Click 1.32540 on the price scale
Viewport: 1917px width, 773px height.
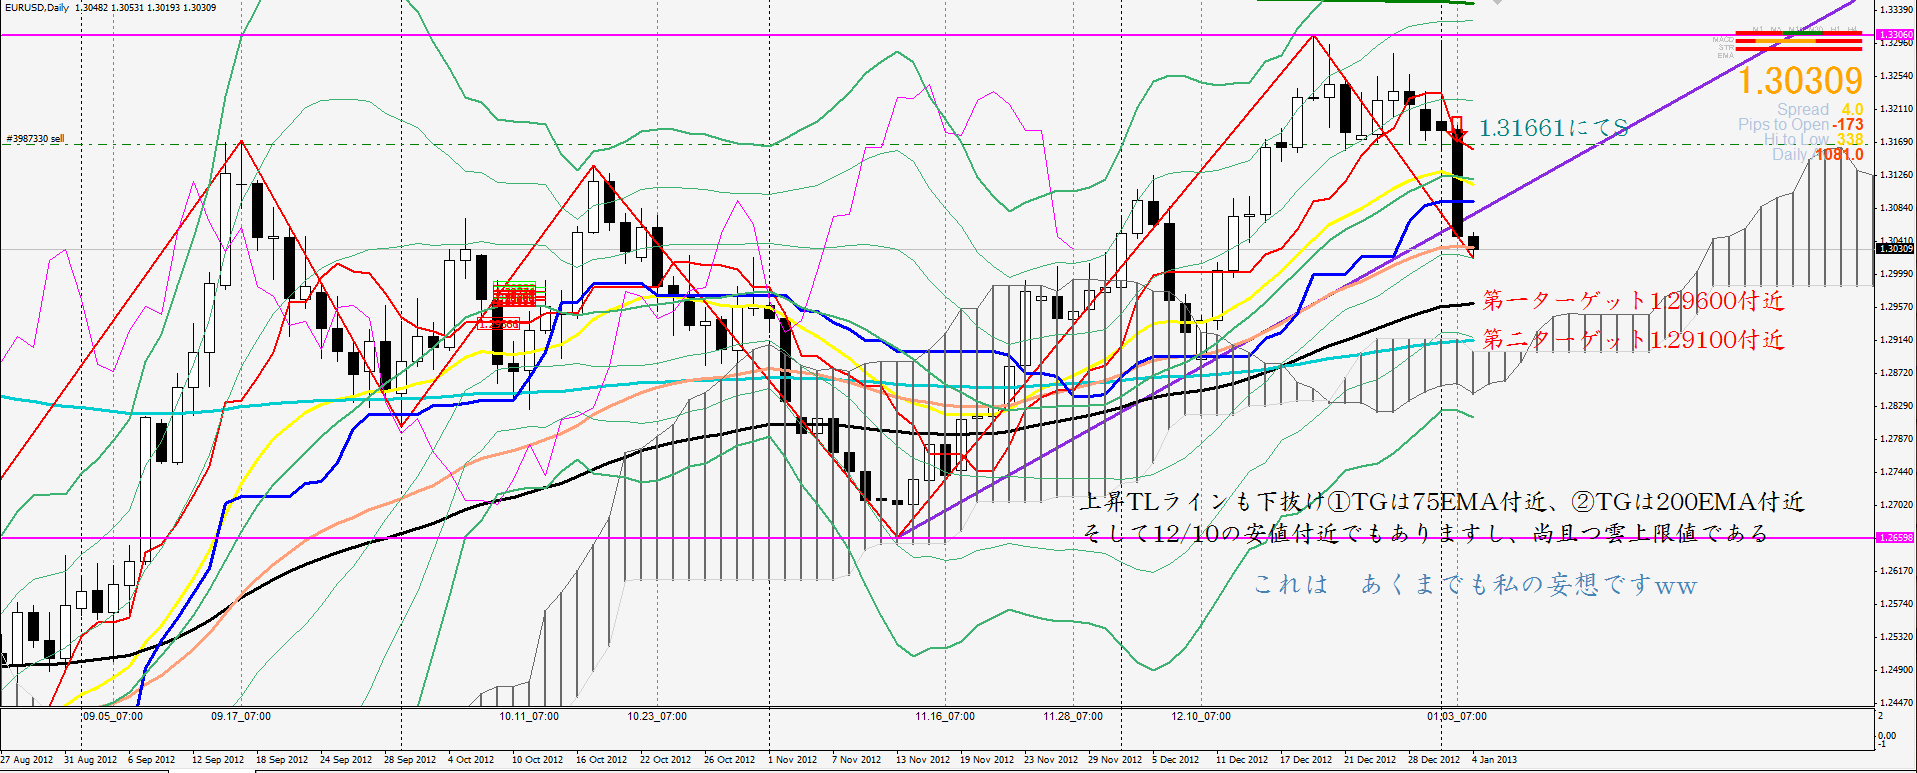point(1897,75)
